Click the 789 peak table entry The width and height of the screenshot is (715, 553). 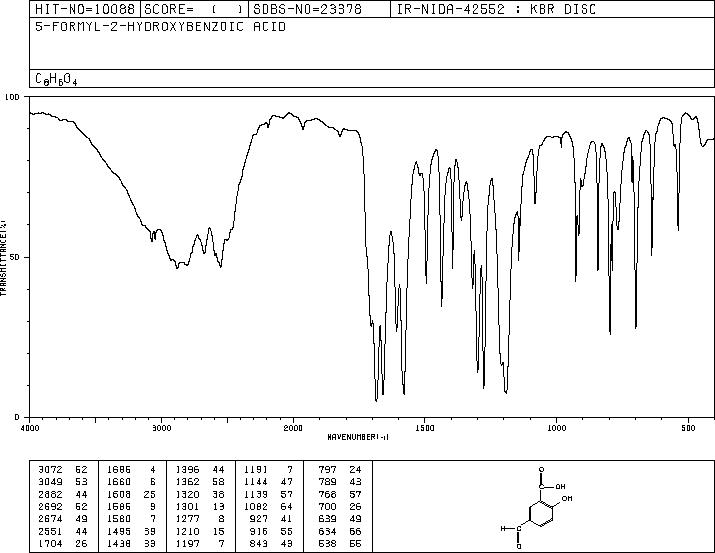[340, 481]
